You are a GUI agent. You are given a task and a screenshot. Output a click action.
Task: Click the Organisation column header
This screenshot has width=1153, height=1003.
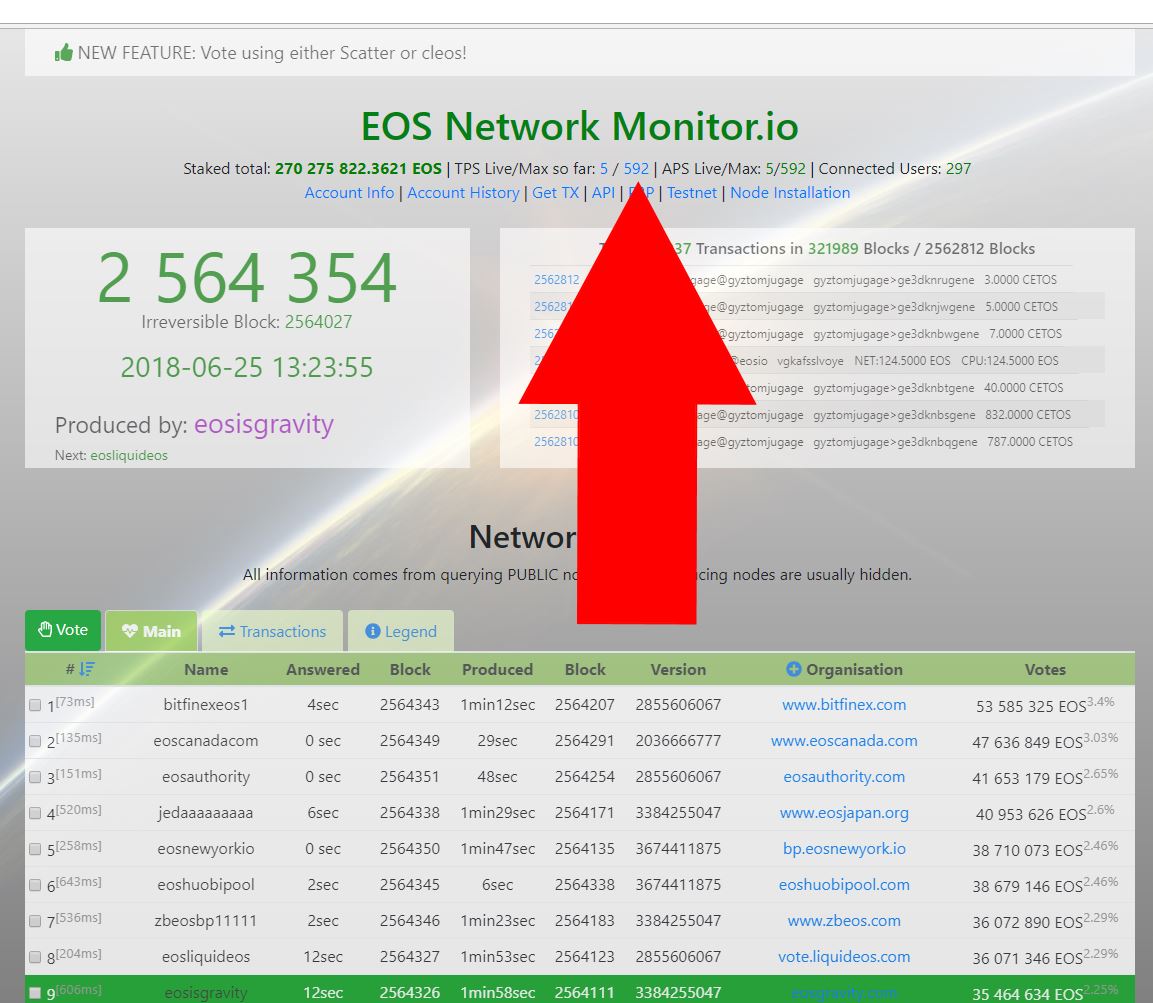pos(854,669)
